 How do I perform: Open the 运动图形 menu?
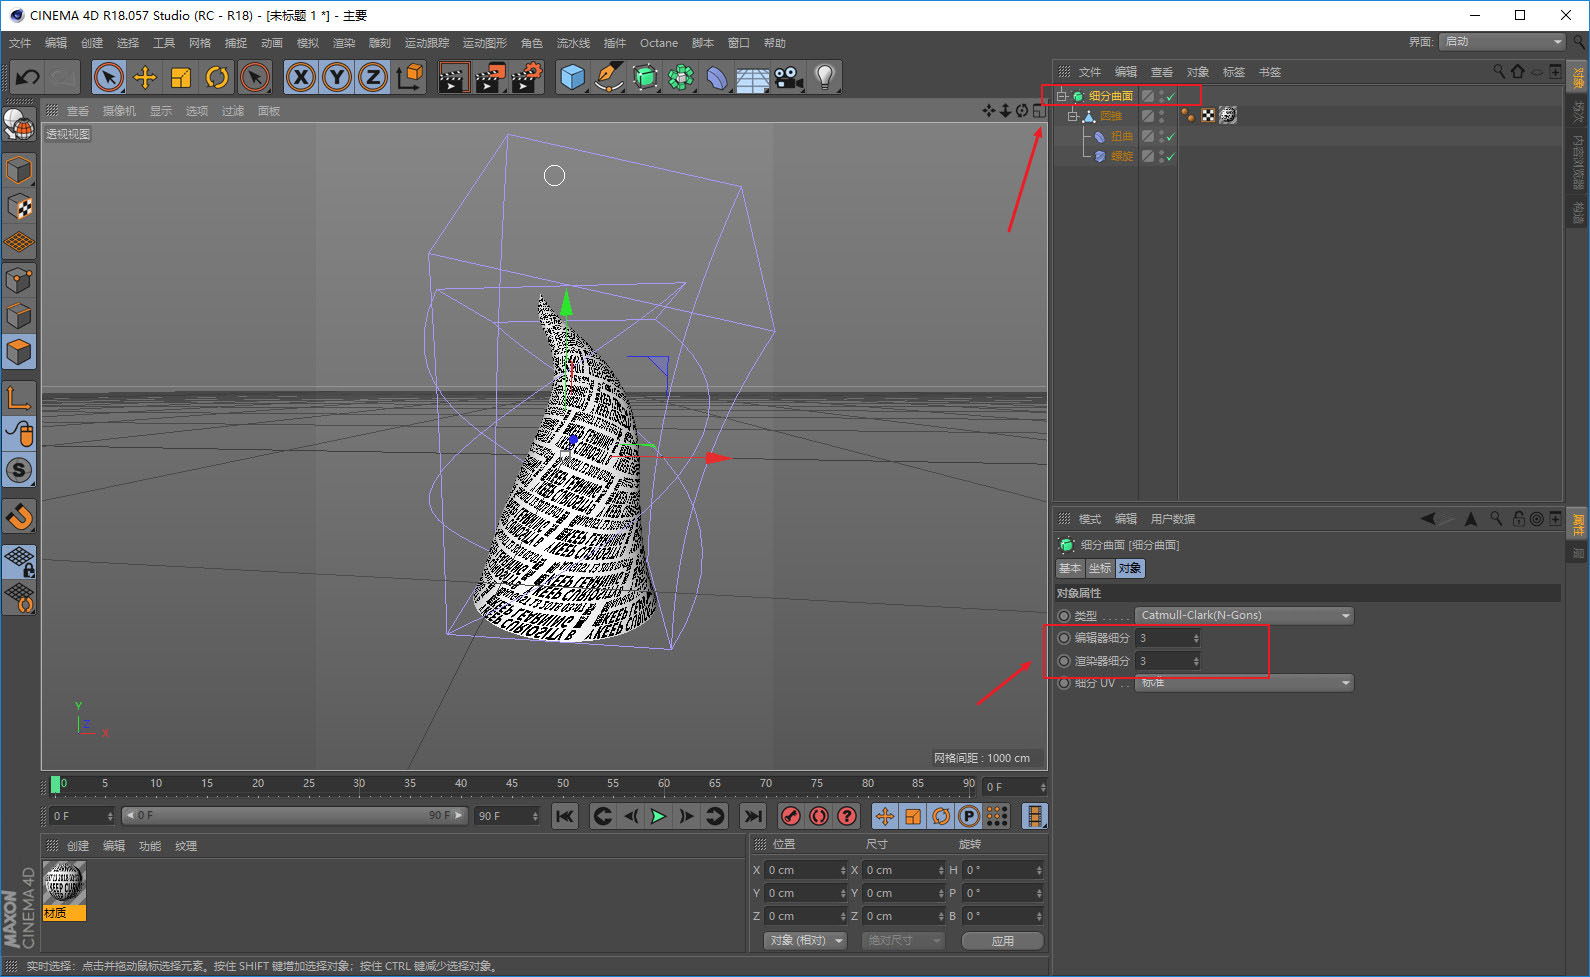(x=485, y=43)
